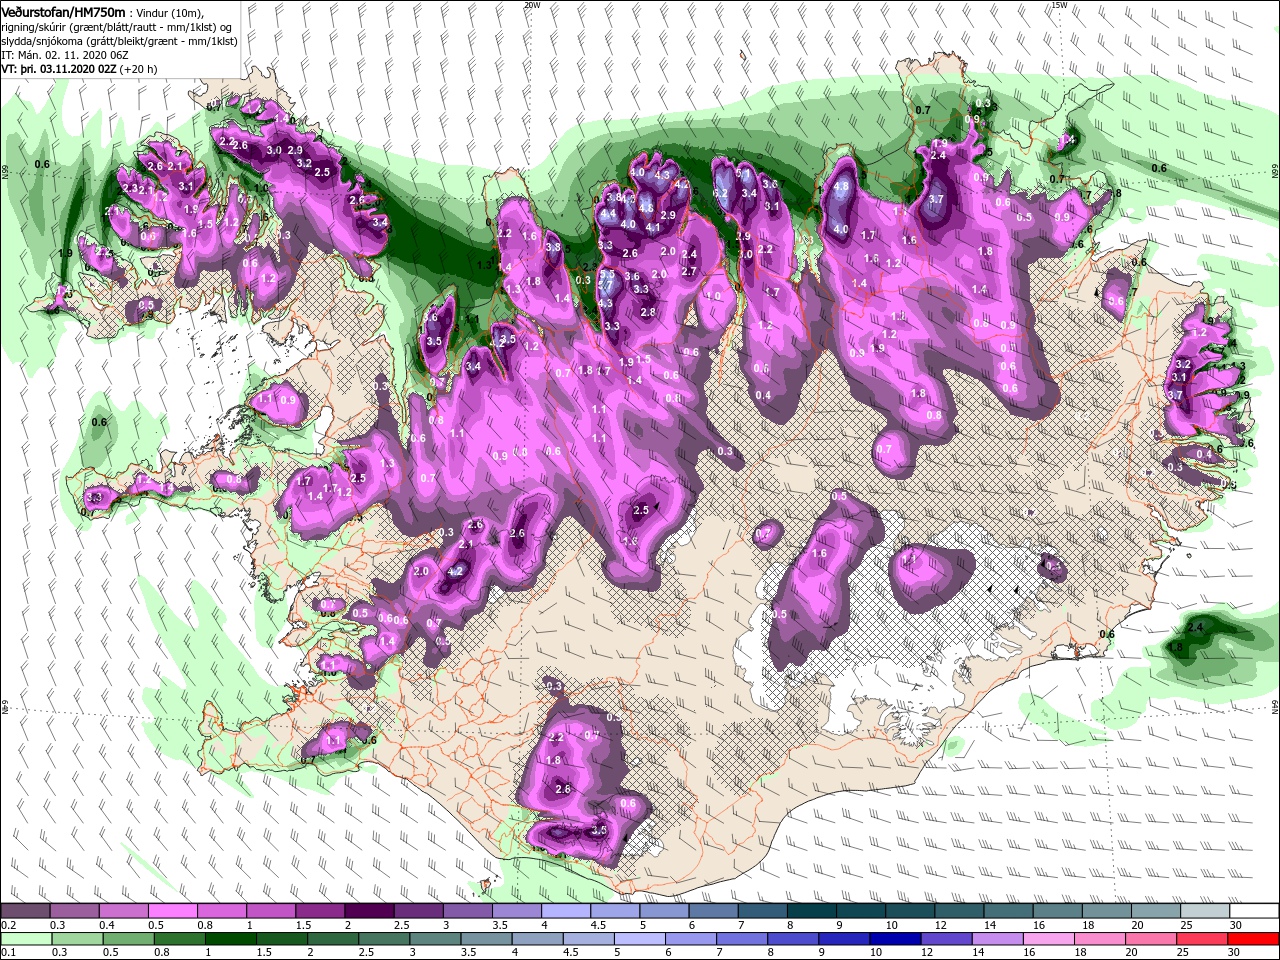The width and height of the screenshot is (1280, 960).
Task: Pick the pale pink 16–18 rain legend swatch
Action: (1049, 939)
